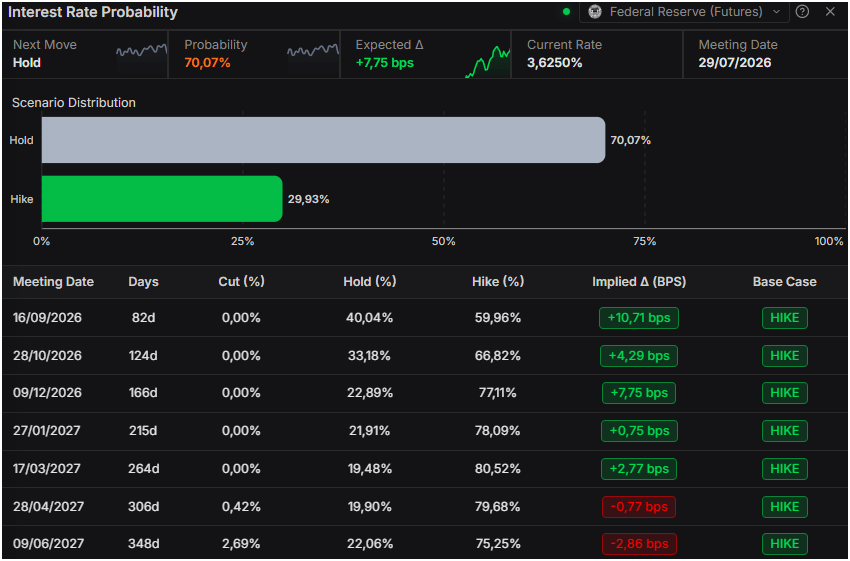Click the Federal Reserve seal icon

pos(595,12)
